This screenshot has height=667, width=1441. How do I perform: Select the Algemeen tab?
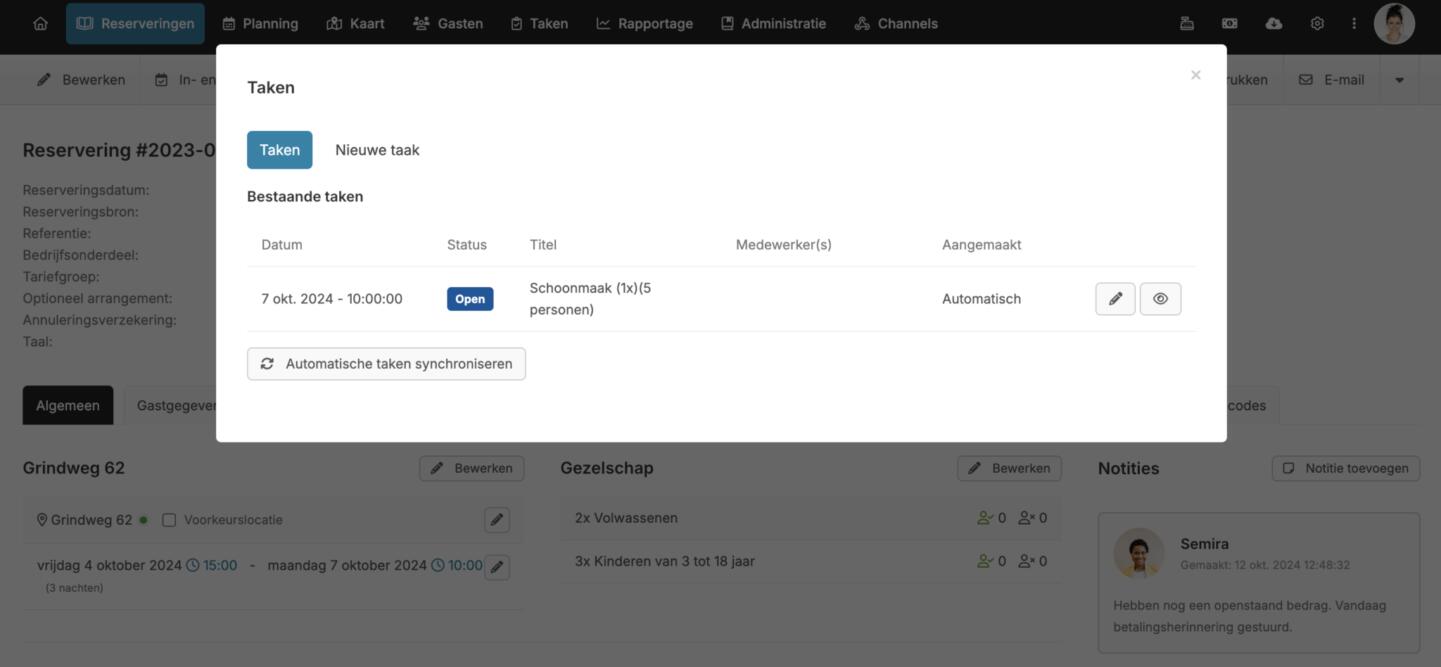68,406
